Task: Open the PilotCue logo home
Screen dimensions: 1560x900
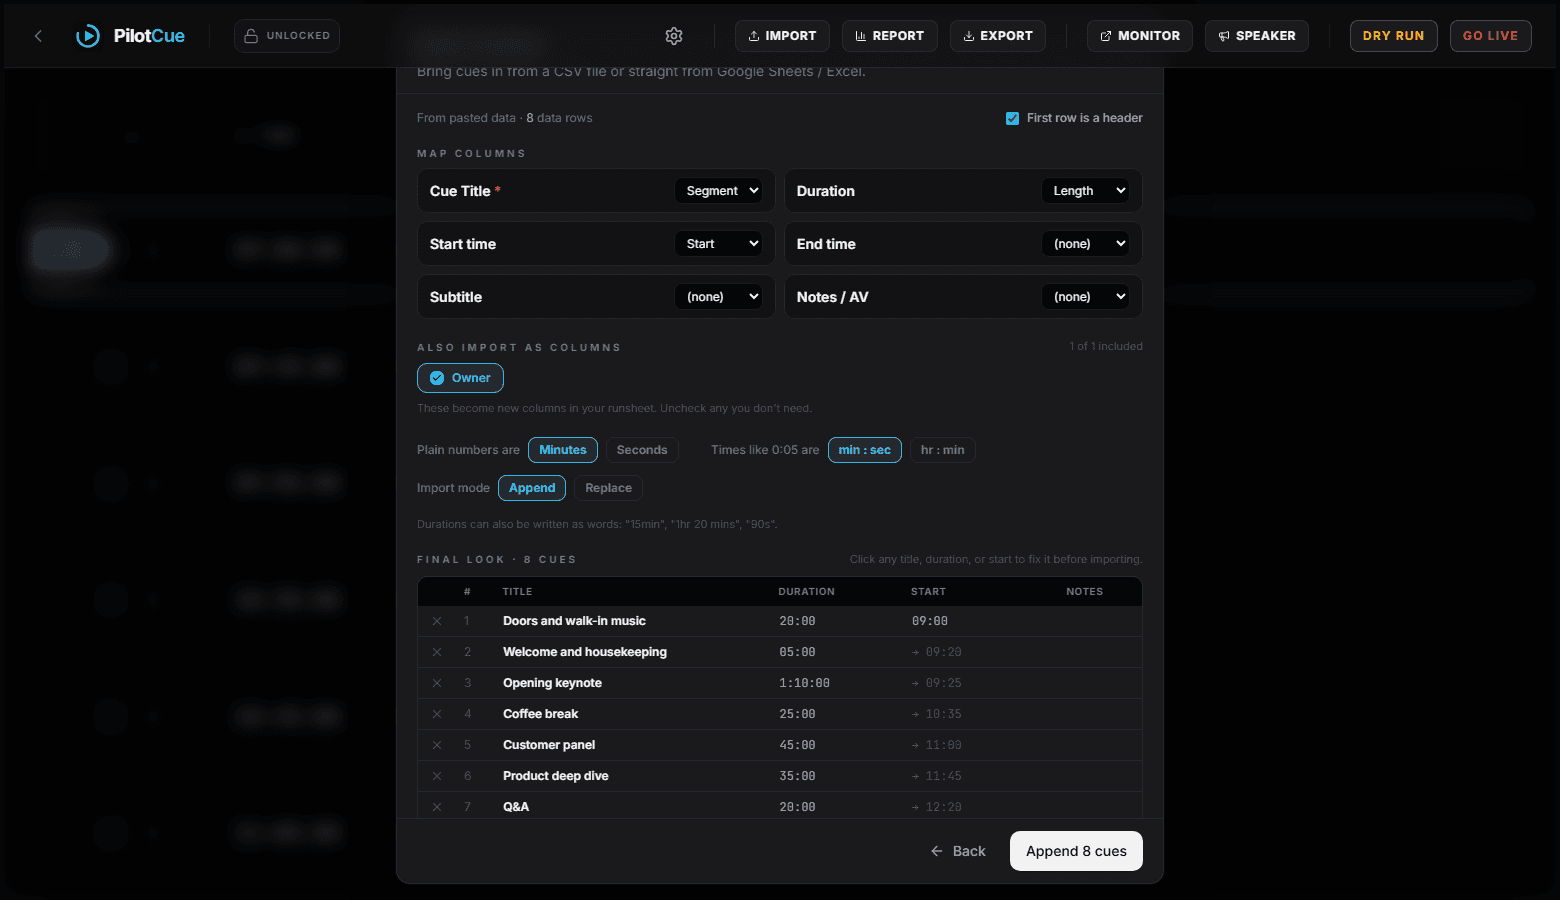Action: (x=131, y=36)
